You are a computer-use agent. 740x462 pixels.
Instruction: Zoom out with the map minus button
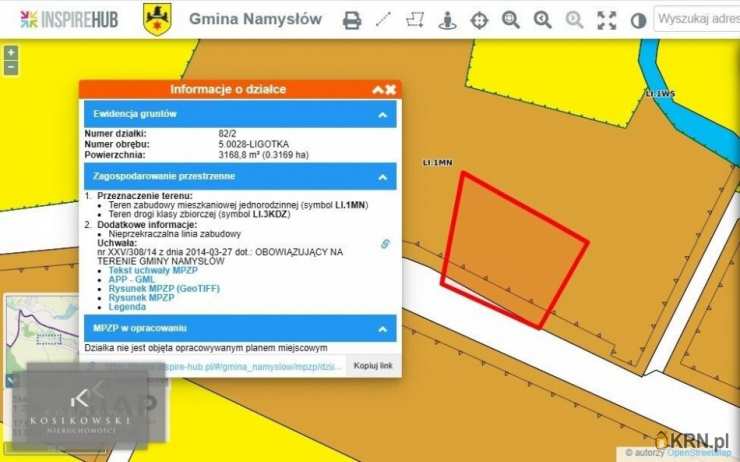tap(11, 67)
